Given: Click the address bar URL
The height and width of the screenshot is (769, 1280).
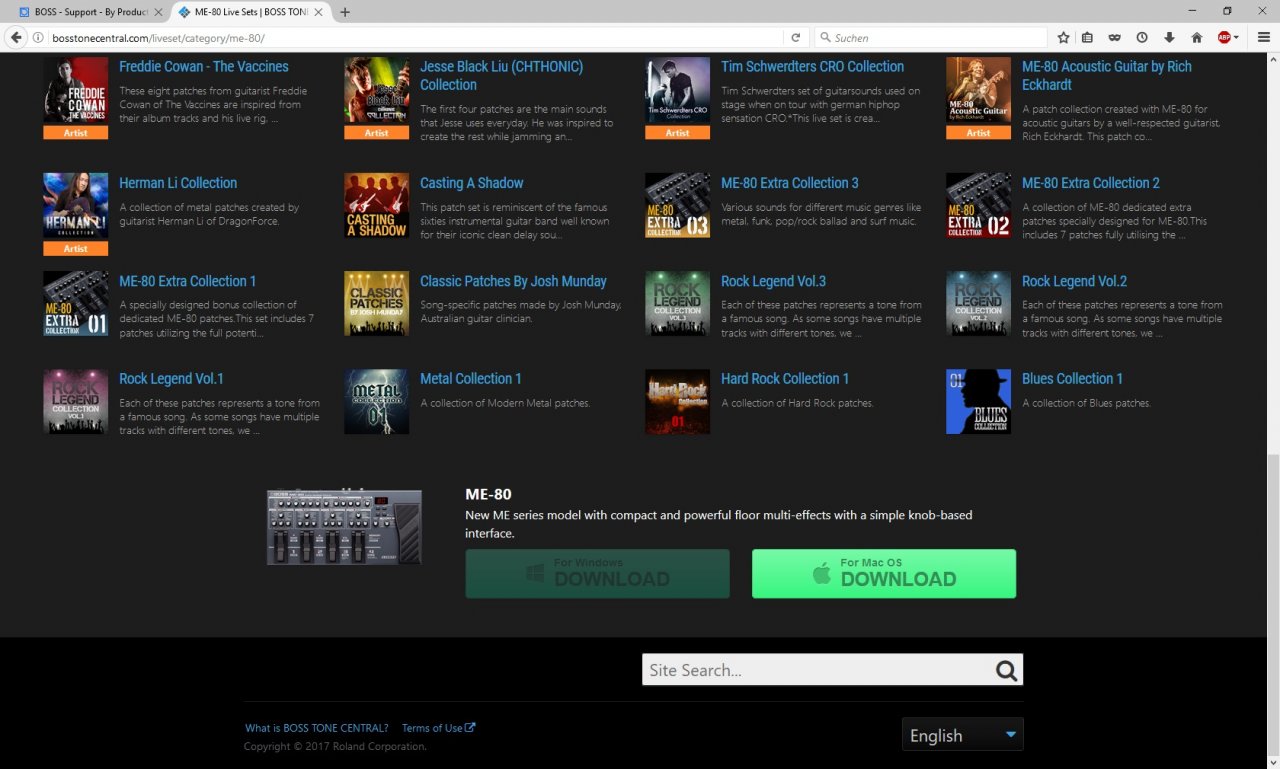Looking at the screenshot, I should pyautogui.click(x=158, y=37).
